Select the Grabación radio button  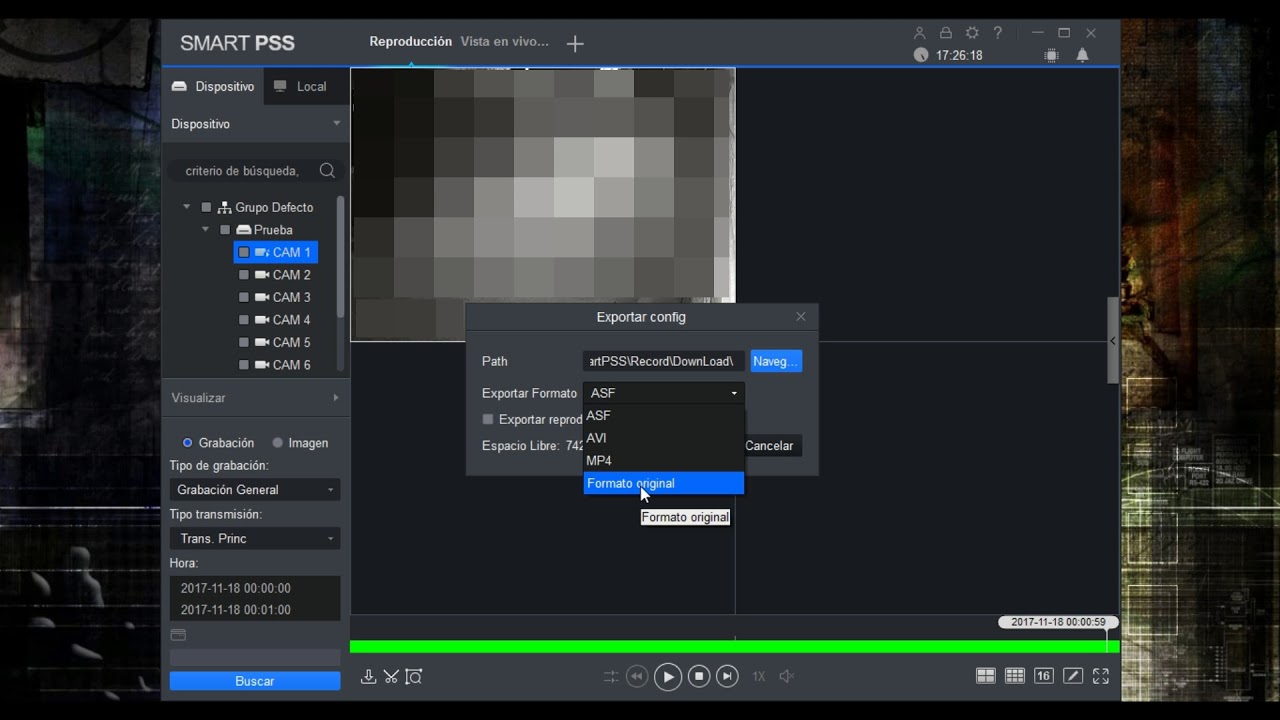tap(187, 443)
